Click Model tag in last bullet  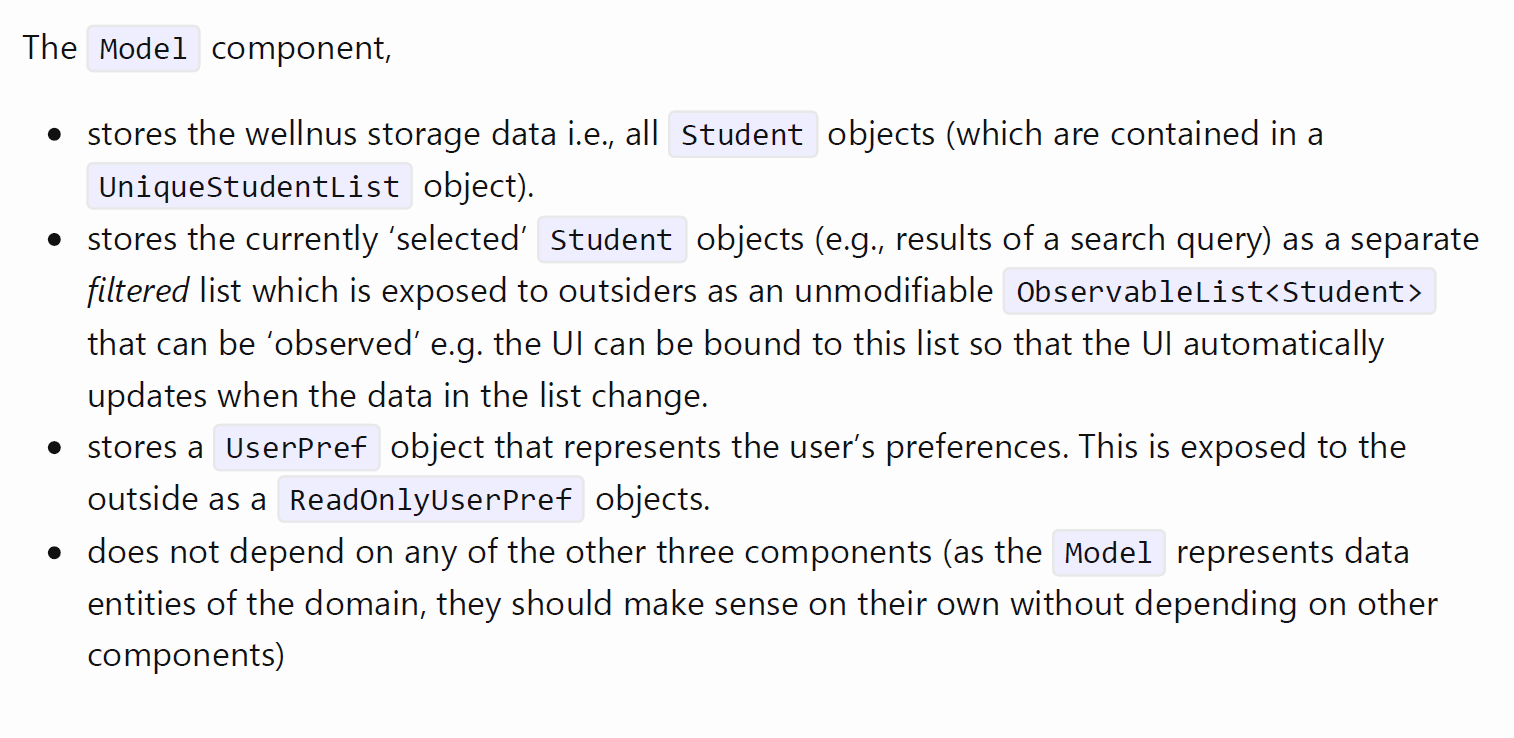[1109, 553]
